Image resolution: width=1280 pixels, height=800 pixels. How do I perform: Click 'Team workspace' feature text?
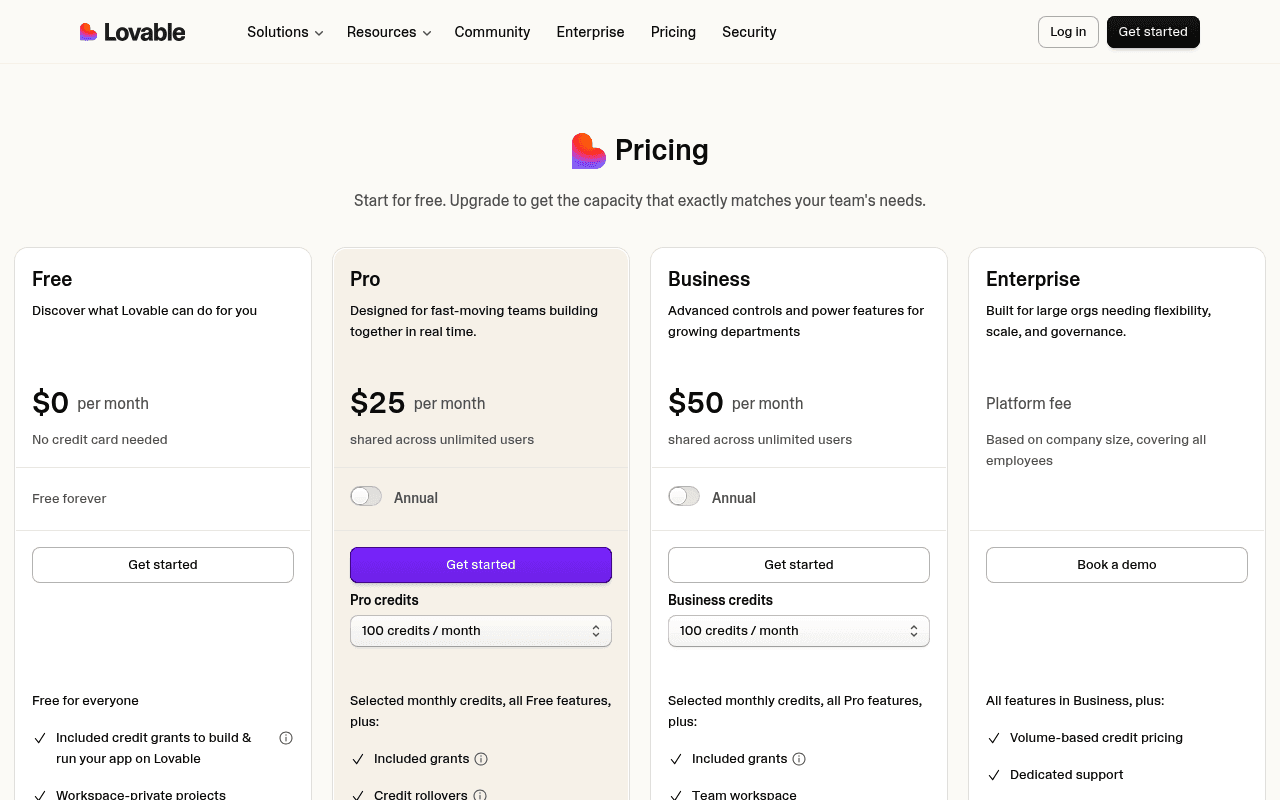click(x=744, y=795)
